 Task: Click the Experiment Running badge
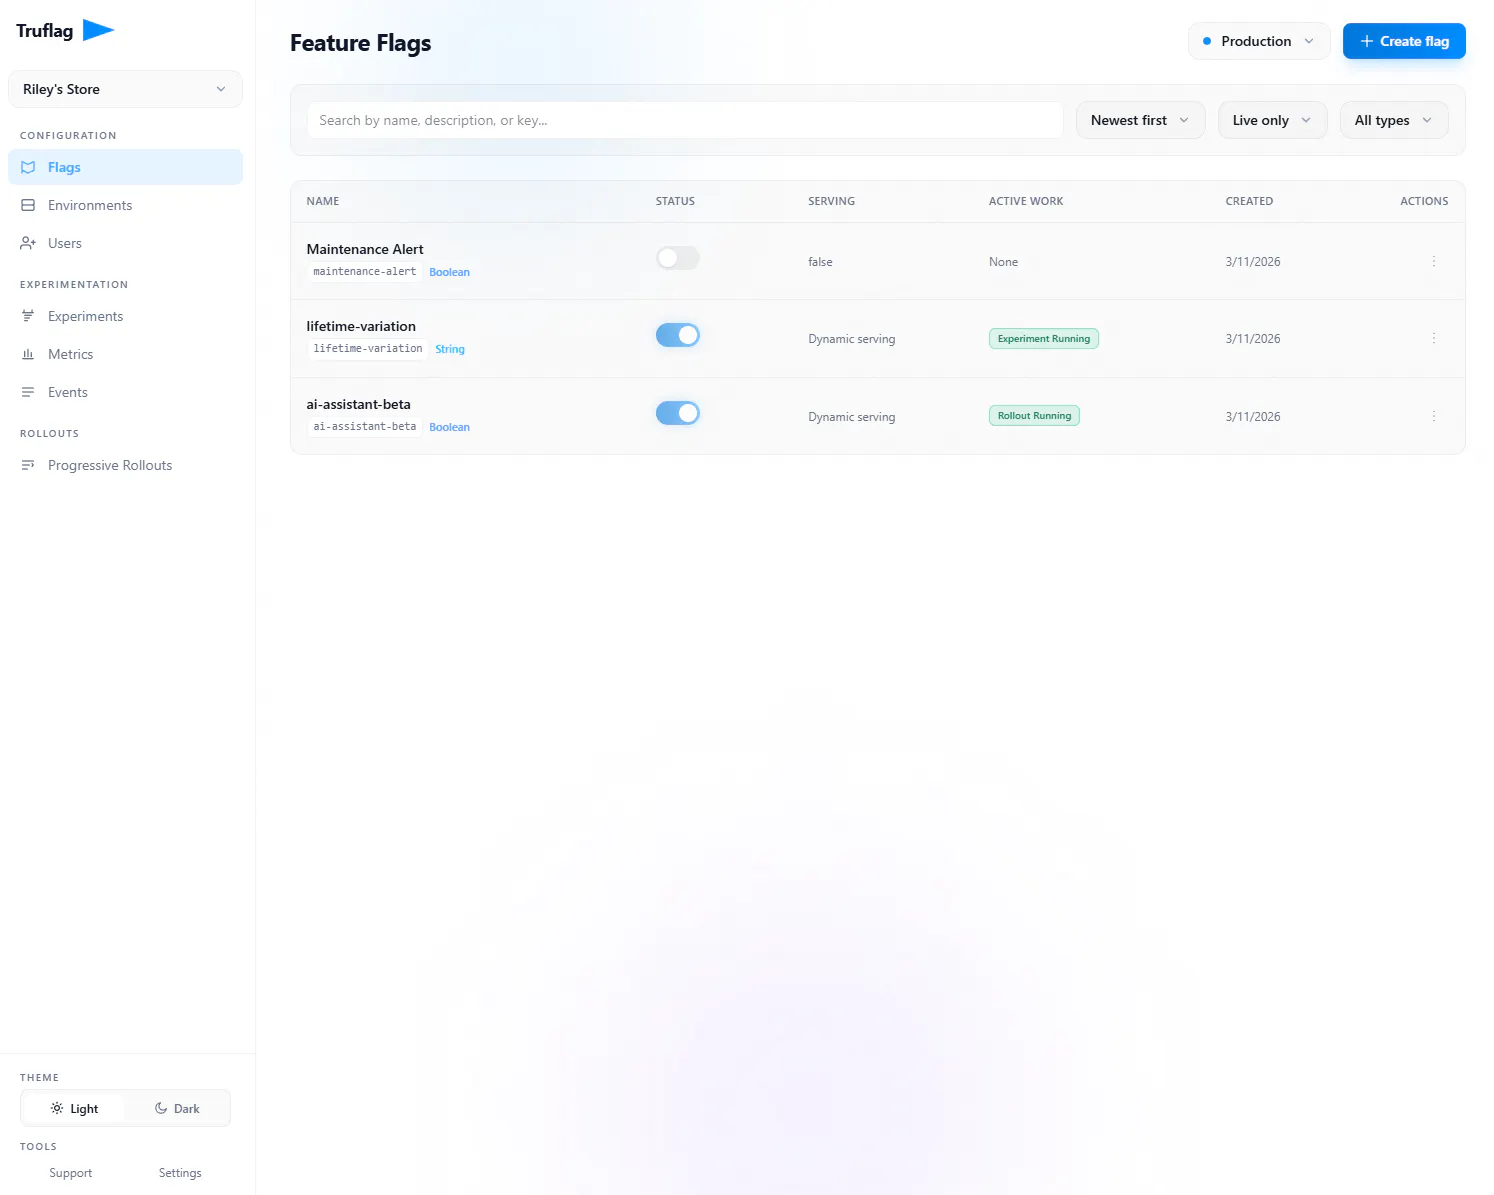click(x=1044, y=338)
